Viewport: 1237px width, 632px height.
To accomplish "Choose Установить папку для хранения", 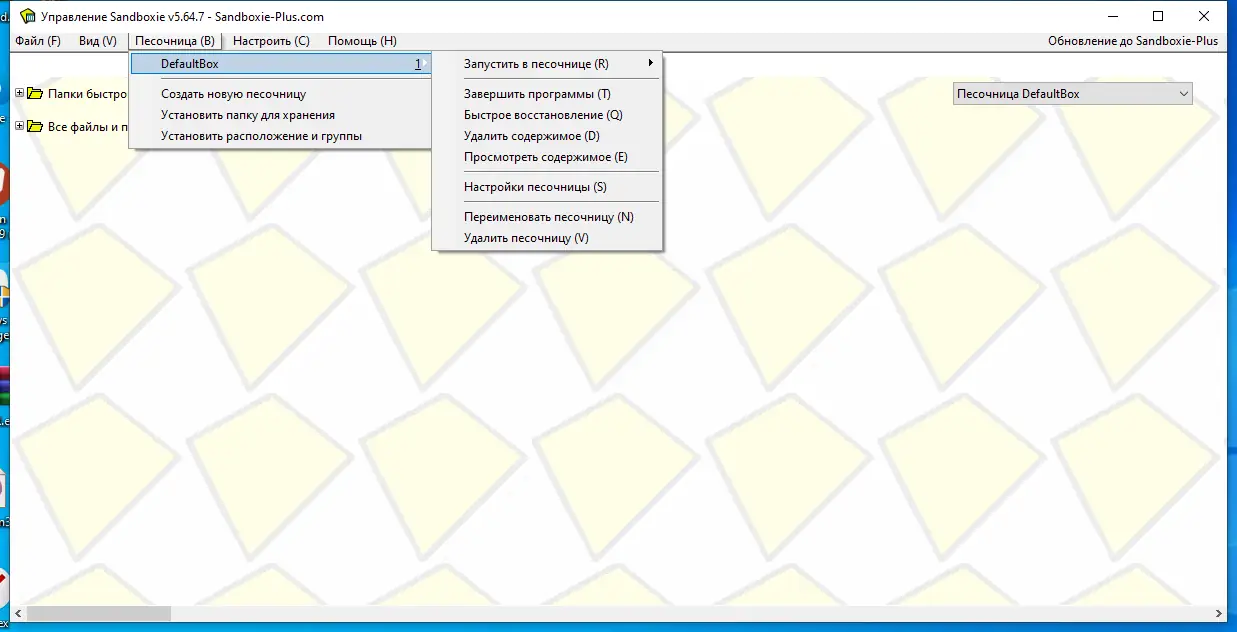I will click(247, 115).
